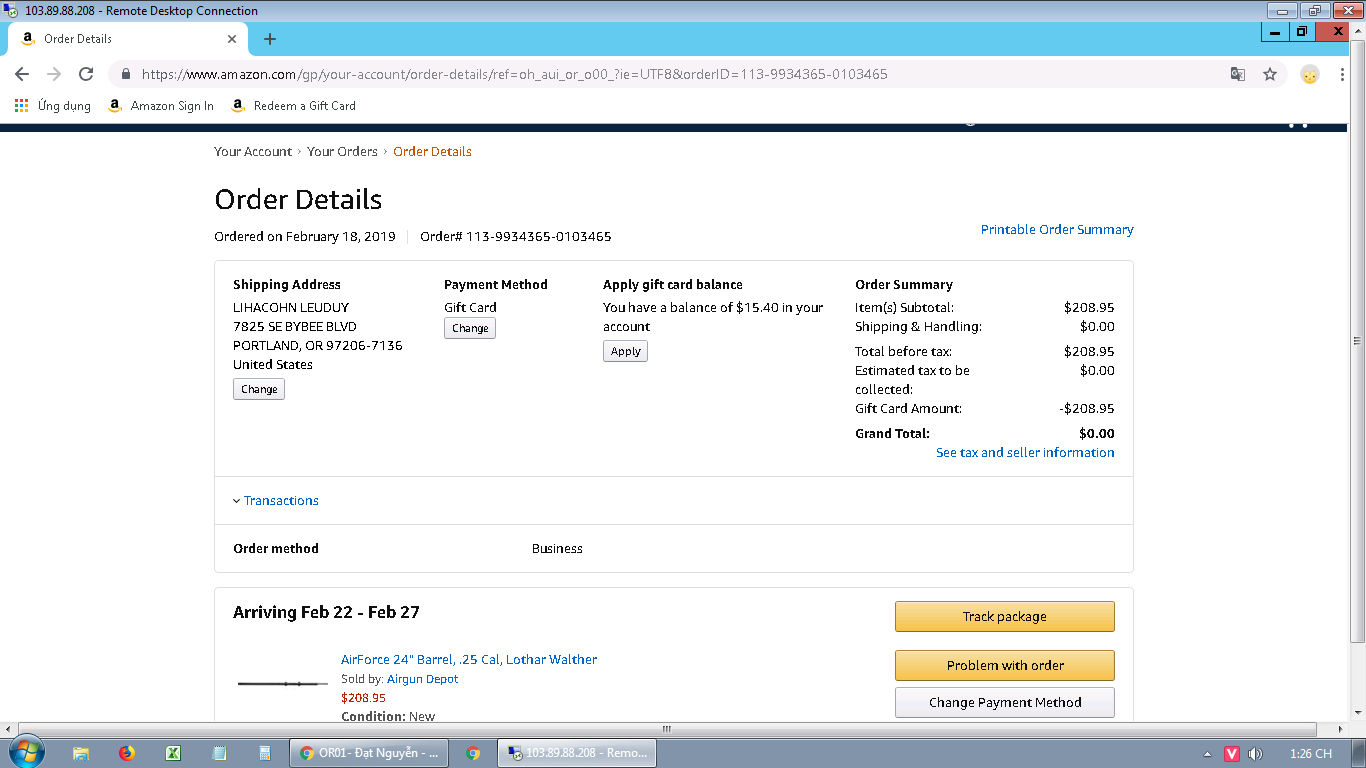The image size is (1366, 768).
Task: Open the Google Translate page icon
Action: 1238,74
